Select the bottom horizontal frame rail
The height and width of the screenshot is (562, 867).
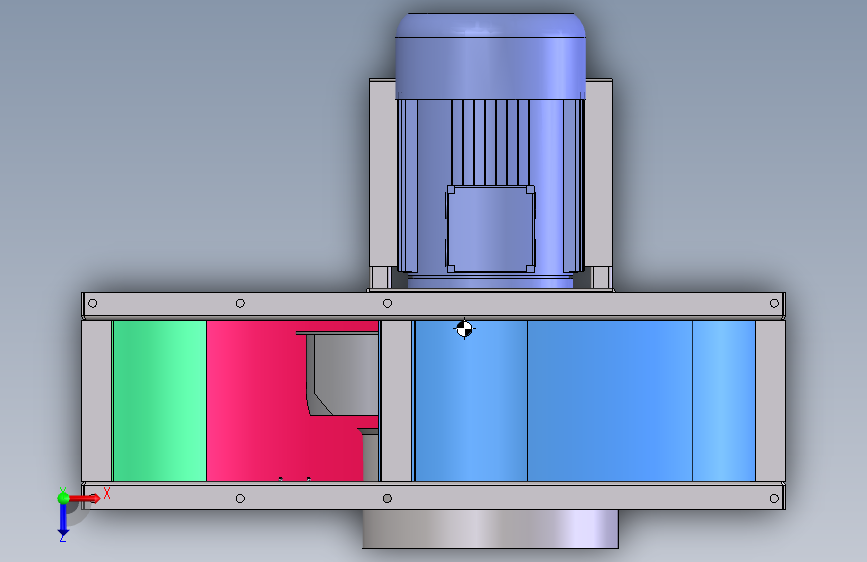(434, 496)
